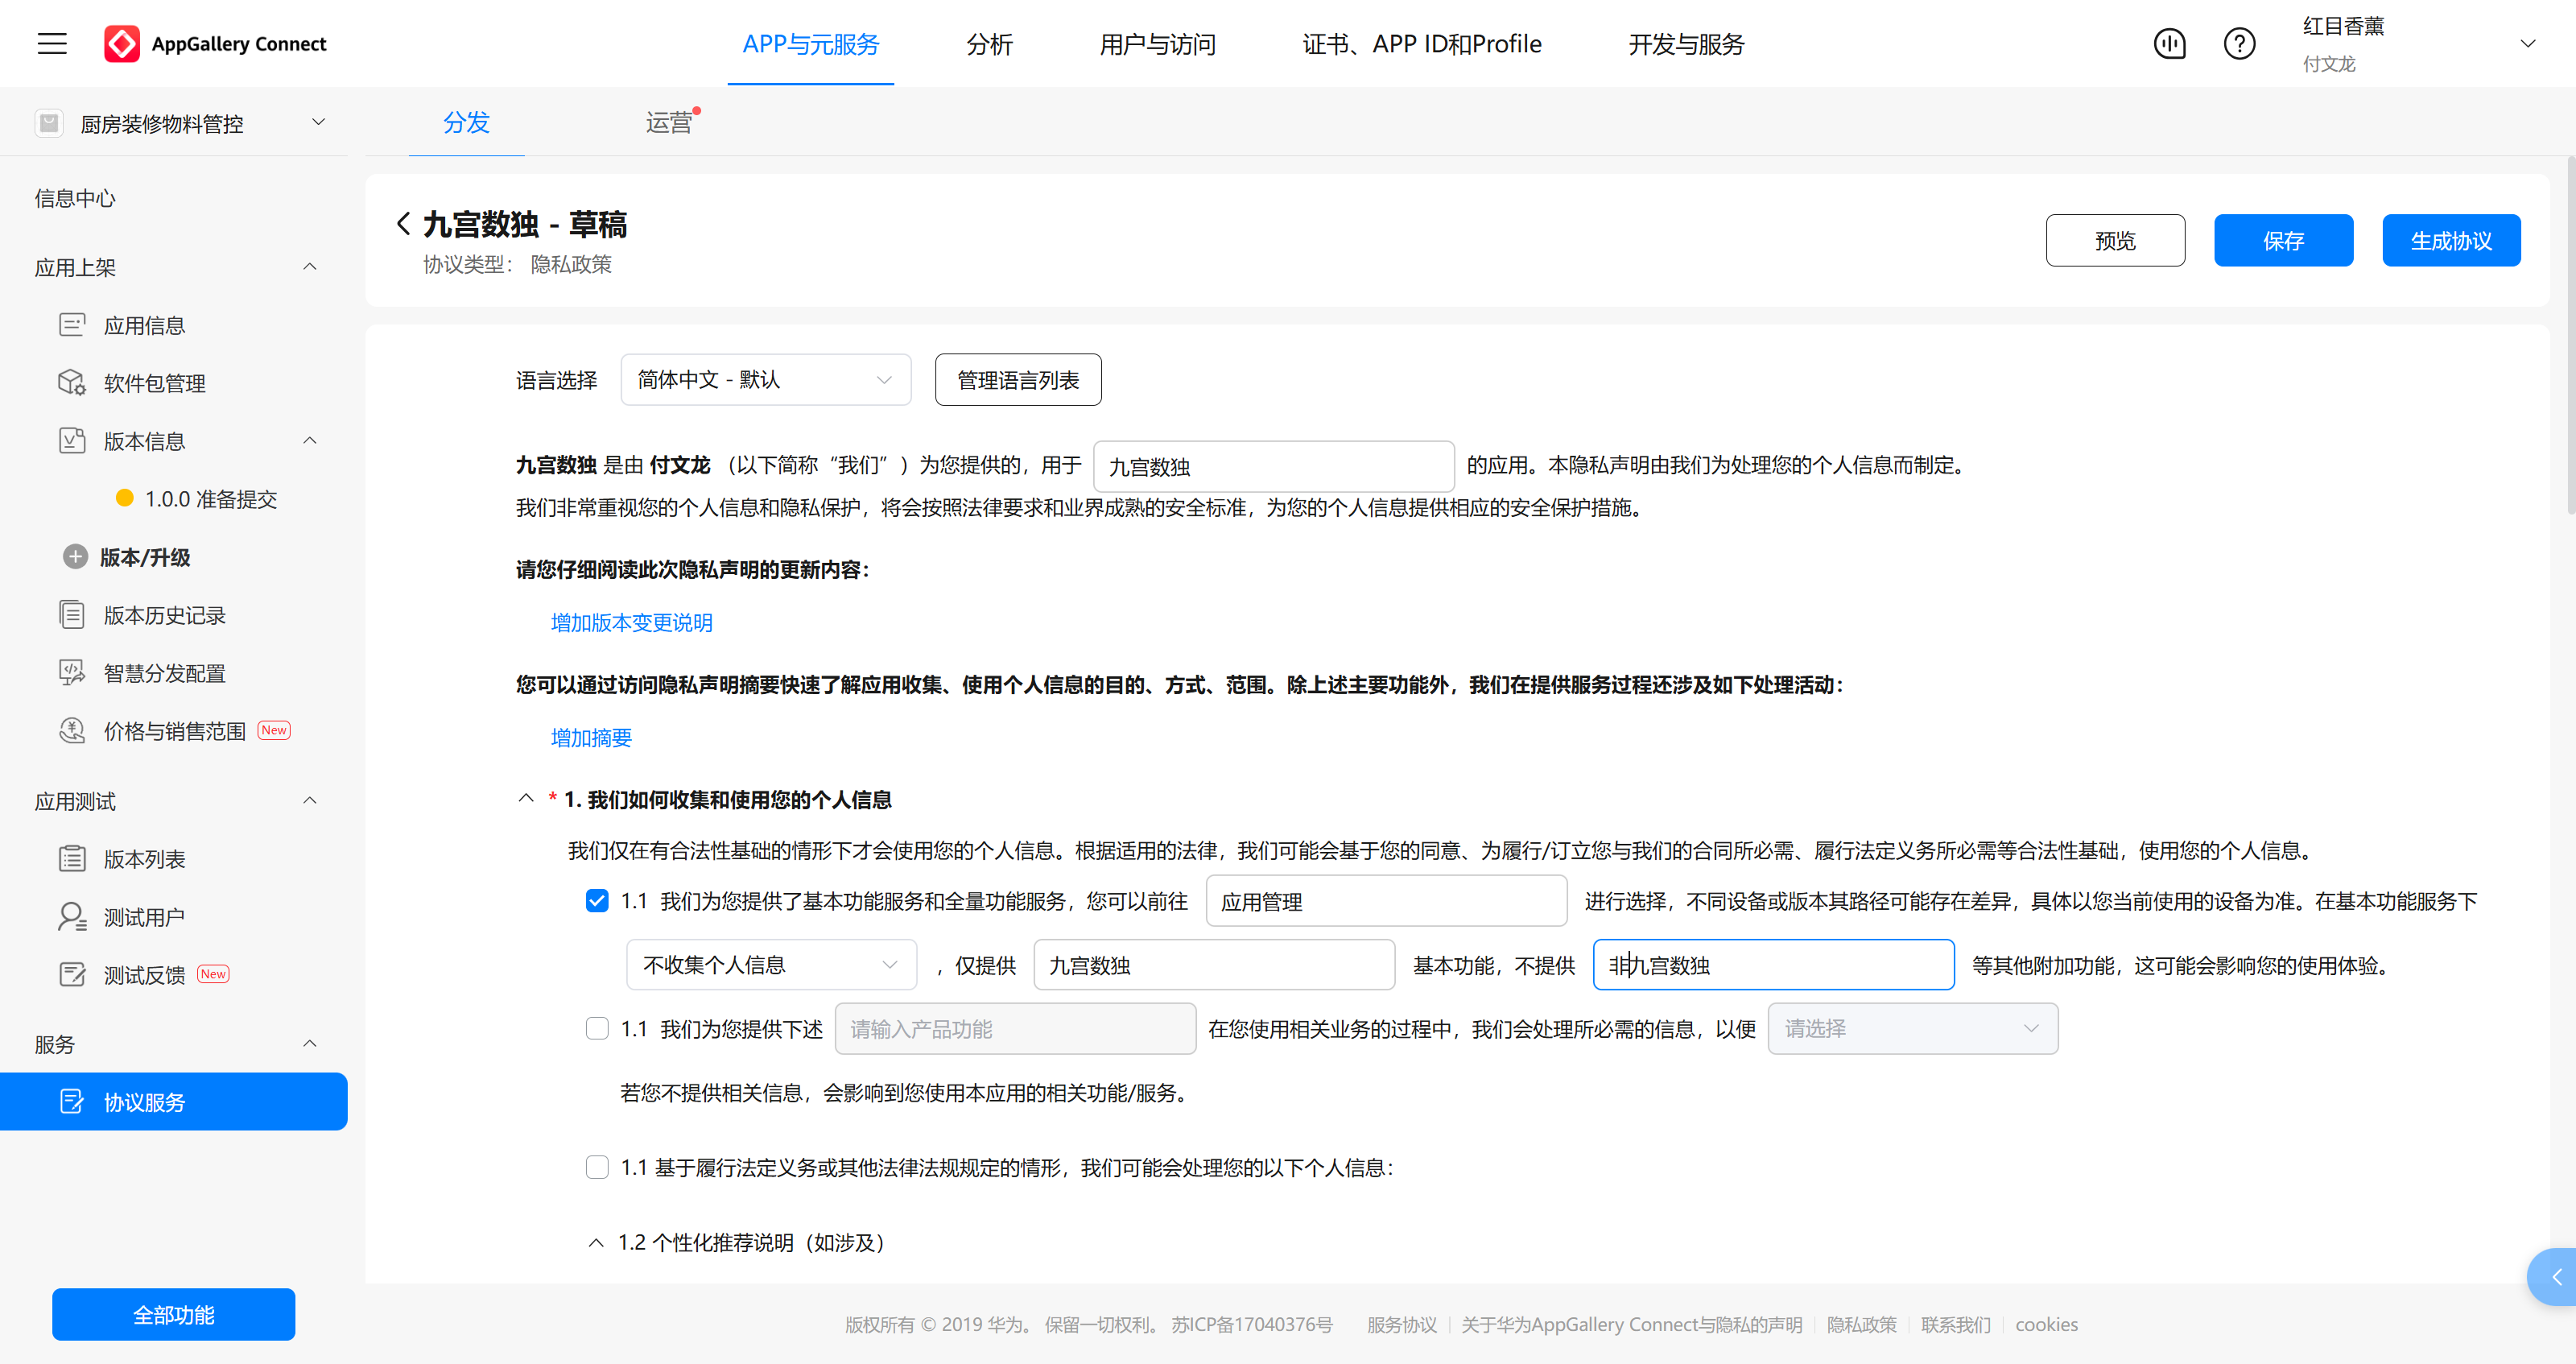Open the 开发与服务 top menu
Image resolution: width=2576 pixels, height=1364 pixels.
pyautogui.click(x=1686, y=43)
